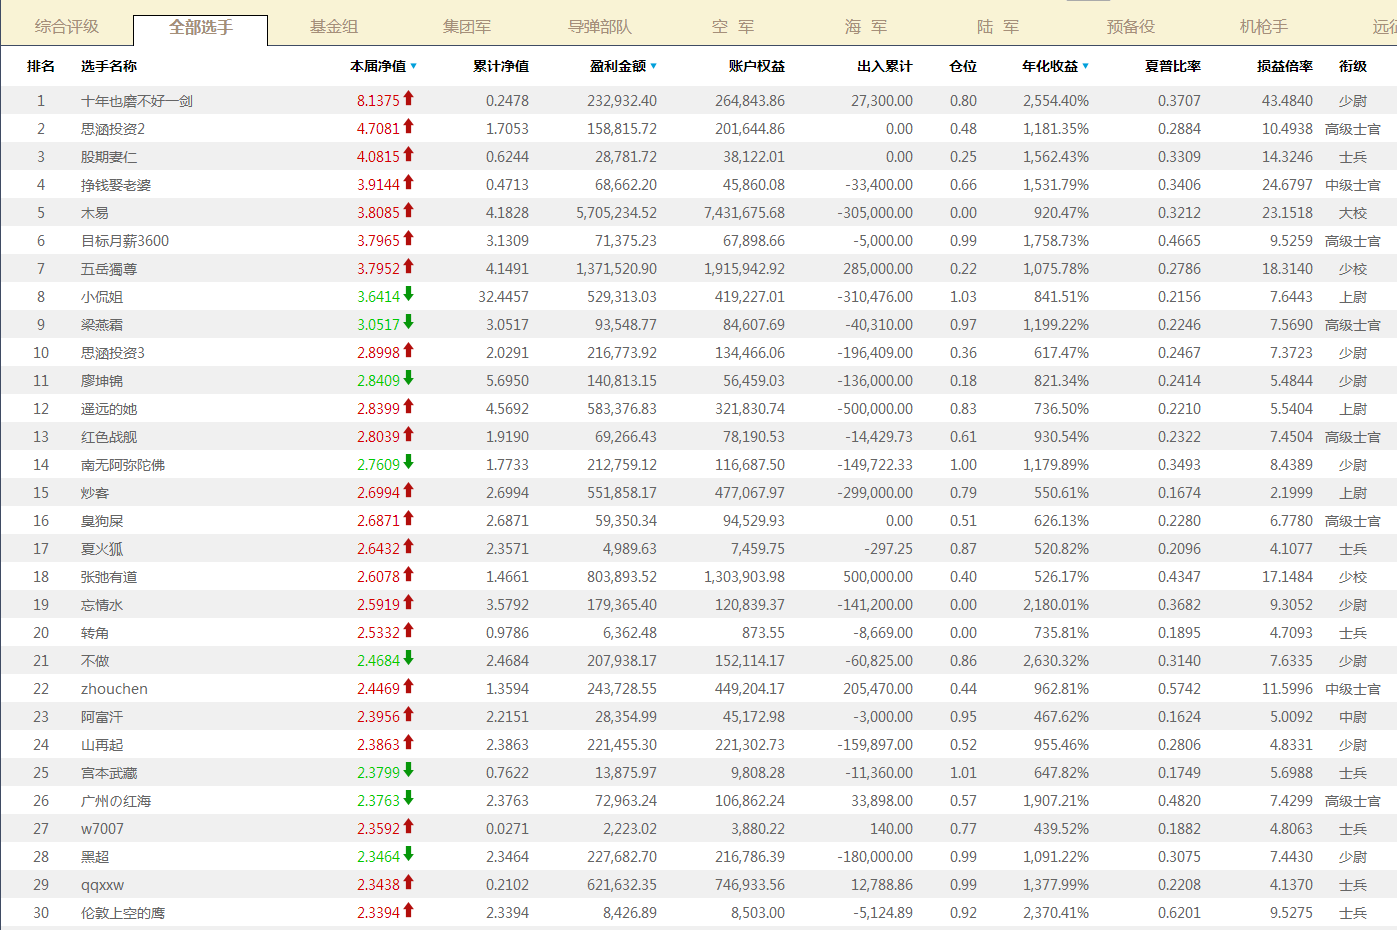Click green down arrow for 不做

(409, 658)
